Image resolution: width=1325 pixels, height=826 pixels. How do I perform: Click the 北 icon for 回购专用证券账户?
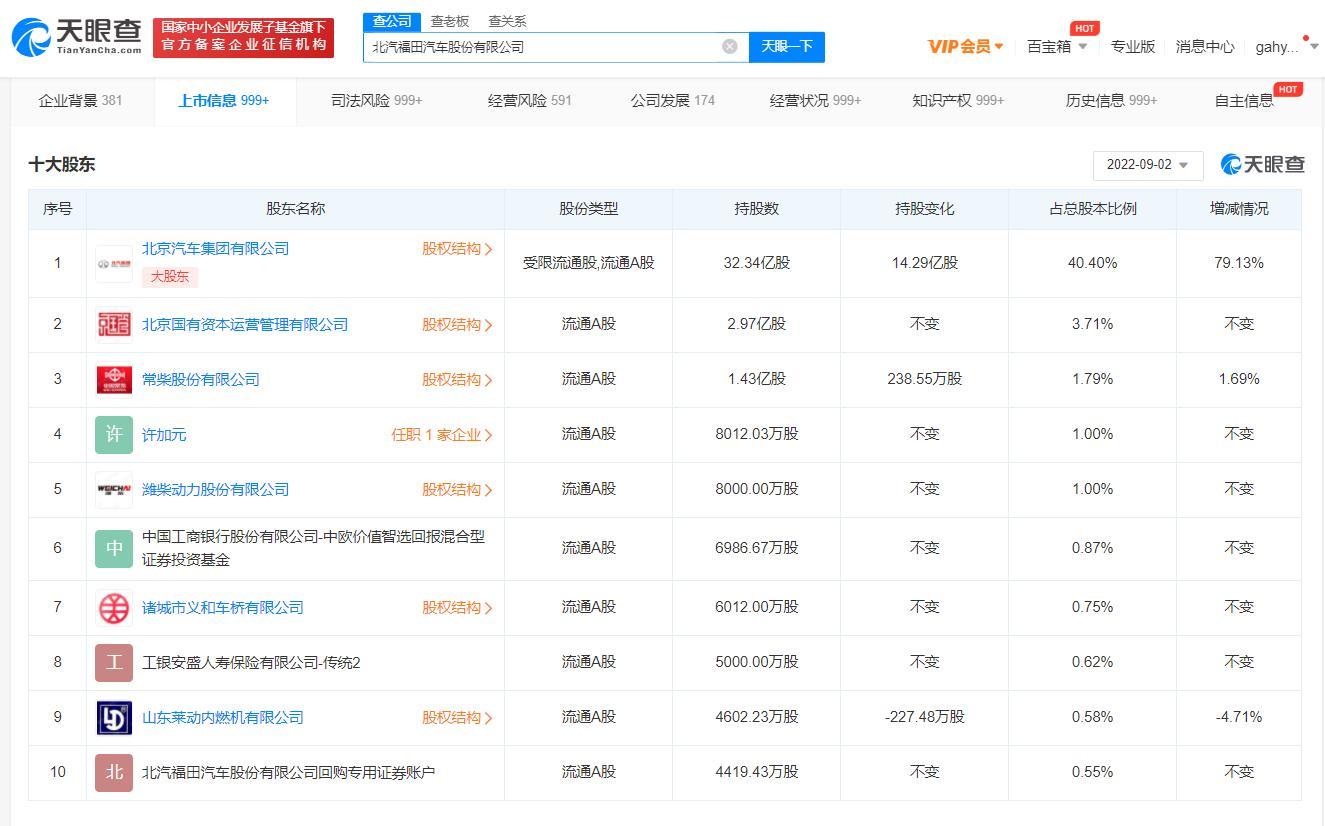coord(113,772)
